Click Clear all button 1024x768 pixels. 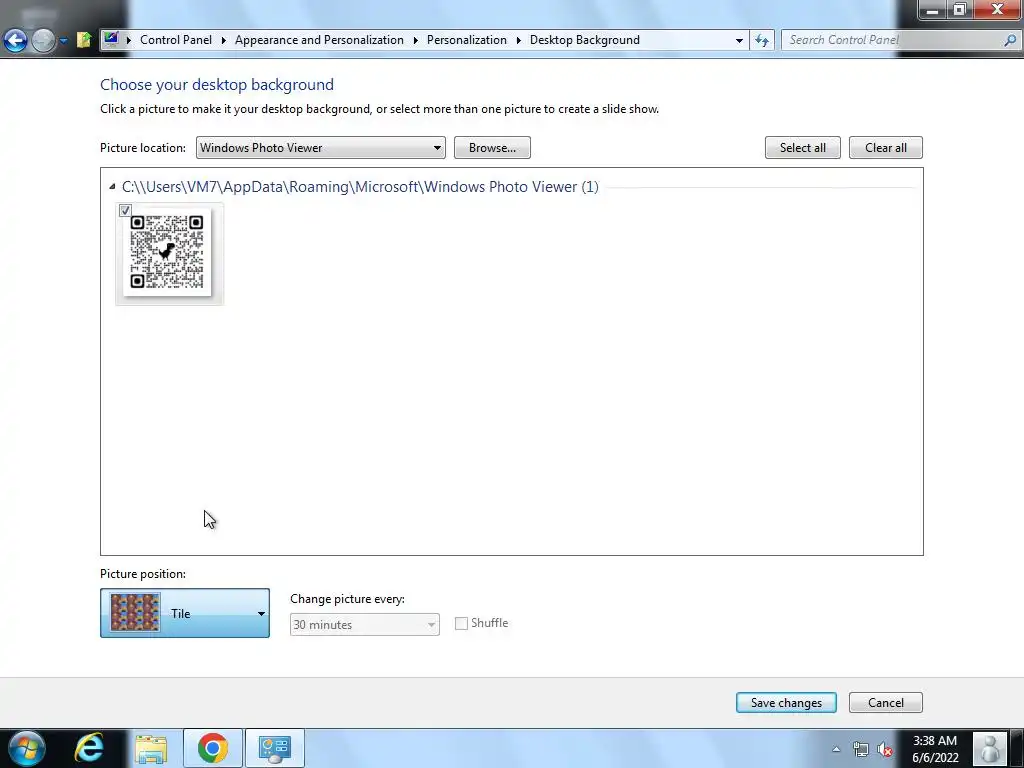pyautogui.click(x=886, y=148)
